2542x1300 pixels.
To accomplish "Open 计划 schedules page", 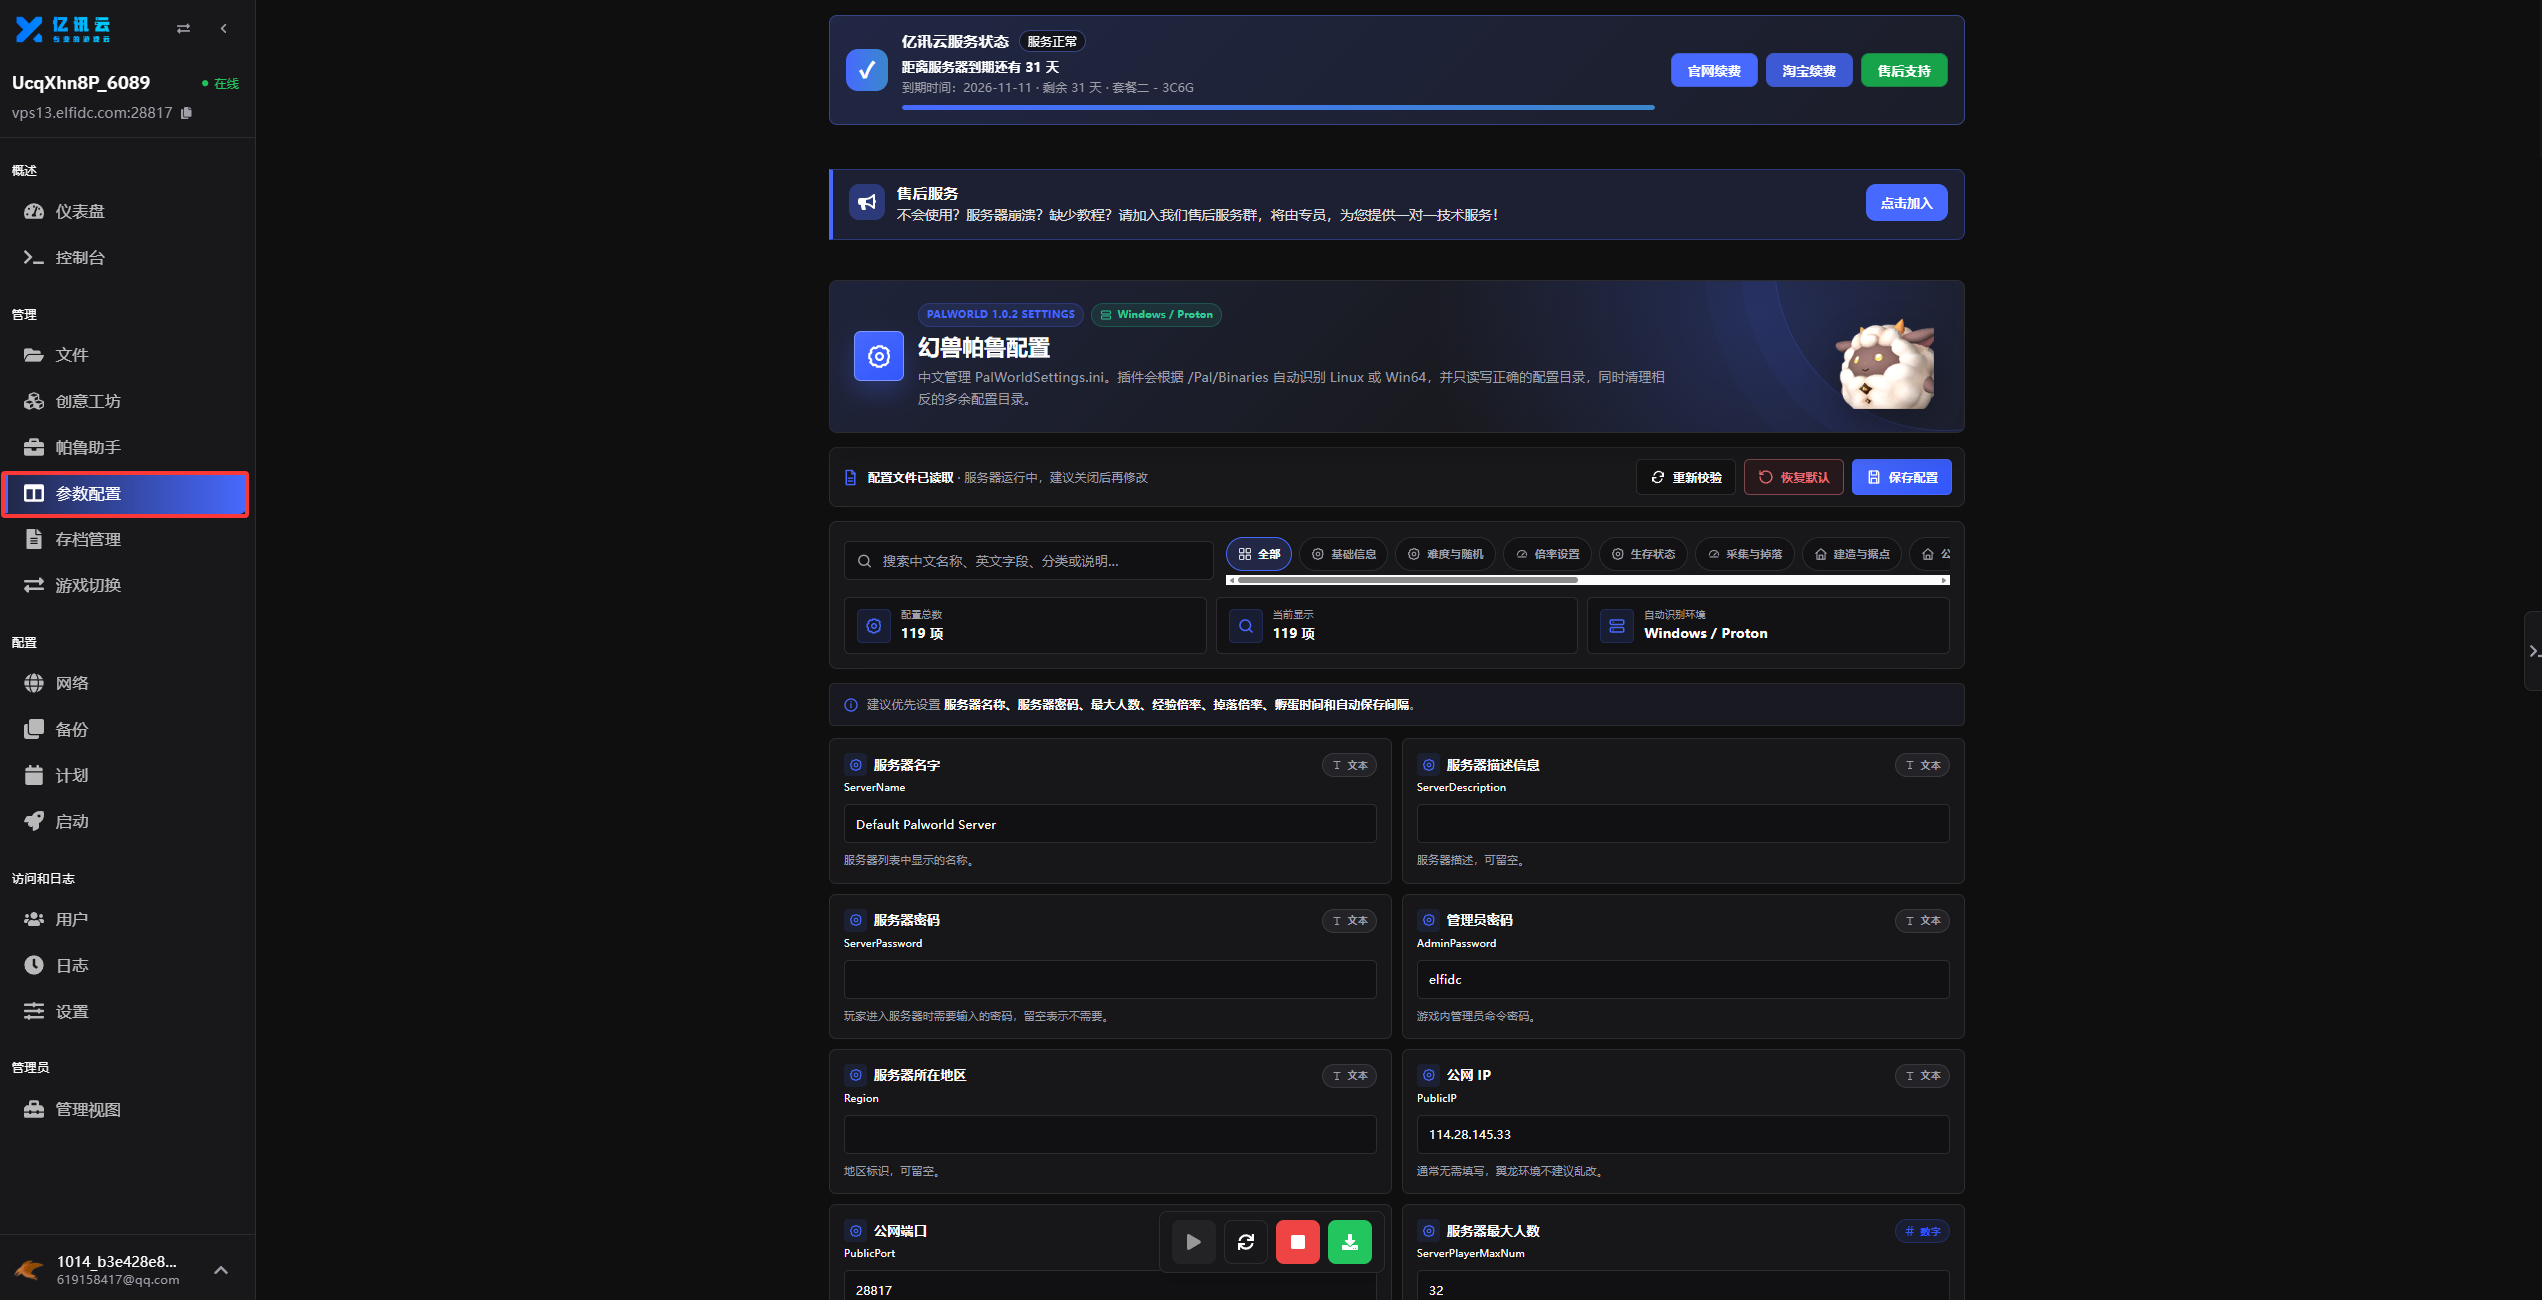I will 125,775.
